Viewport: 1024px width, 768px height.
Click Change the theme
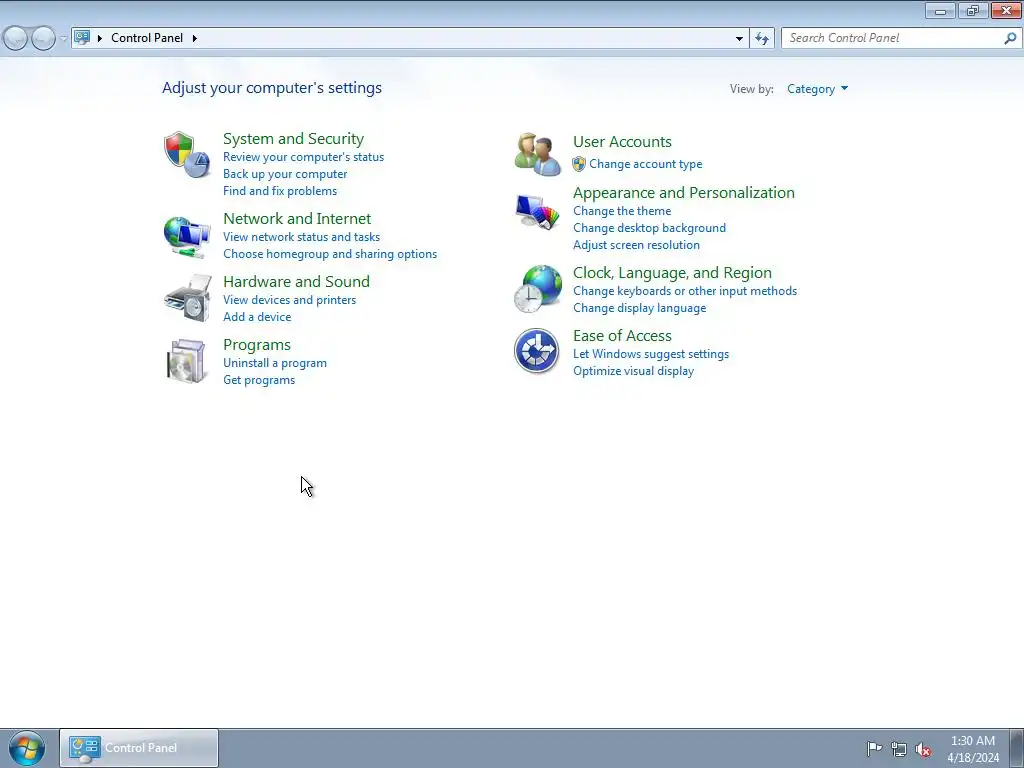(622, 211)
